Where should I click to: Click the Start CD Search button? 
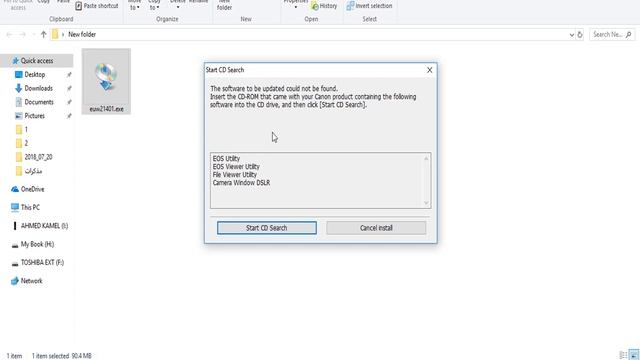[x=267, y=228]
